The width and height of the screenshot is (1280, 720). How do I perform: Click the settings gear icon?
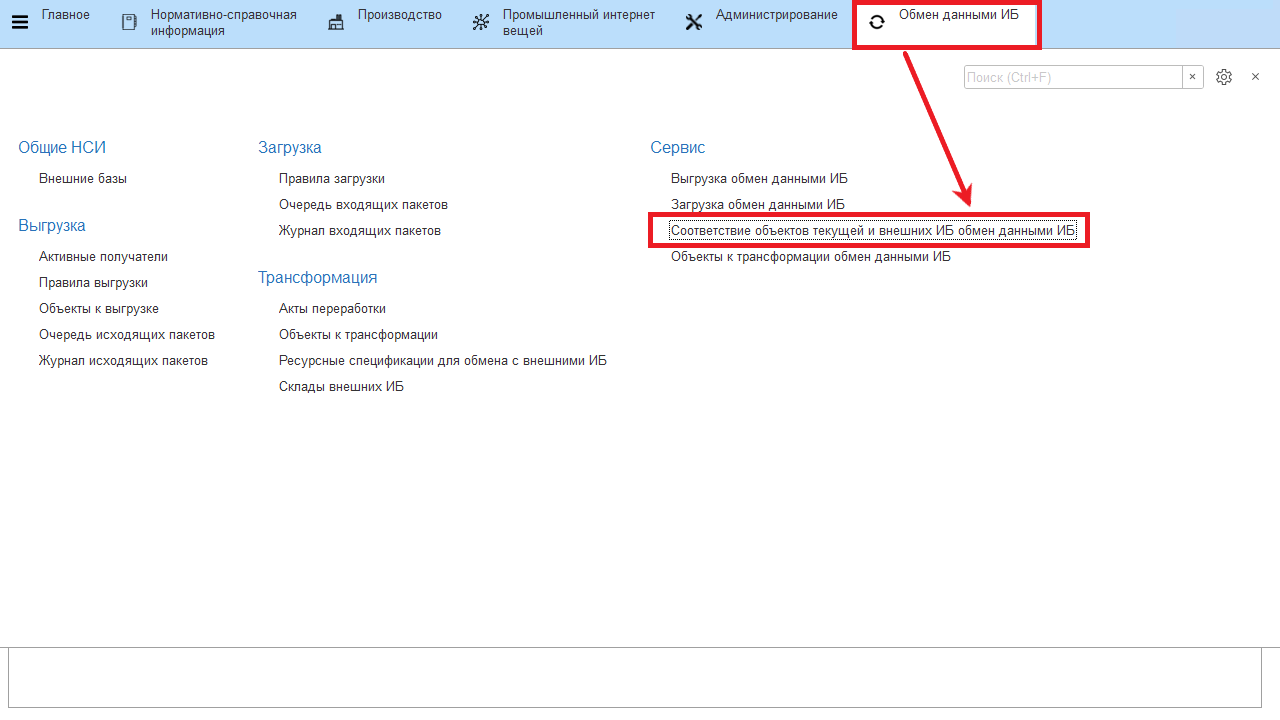[1224, 77]
